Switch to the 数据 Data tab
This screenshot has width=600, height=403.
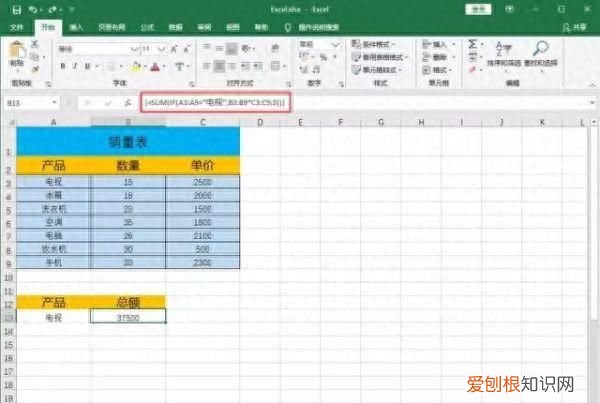[176, 27]
